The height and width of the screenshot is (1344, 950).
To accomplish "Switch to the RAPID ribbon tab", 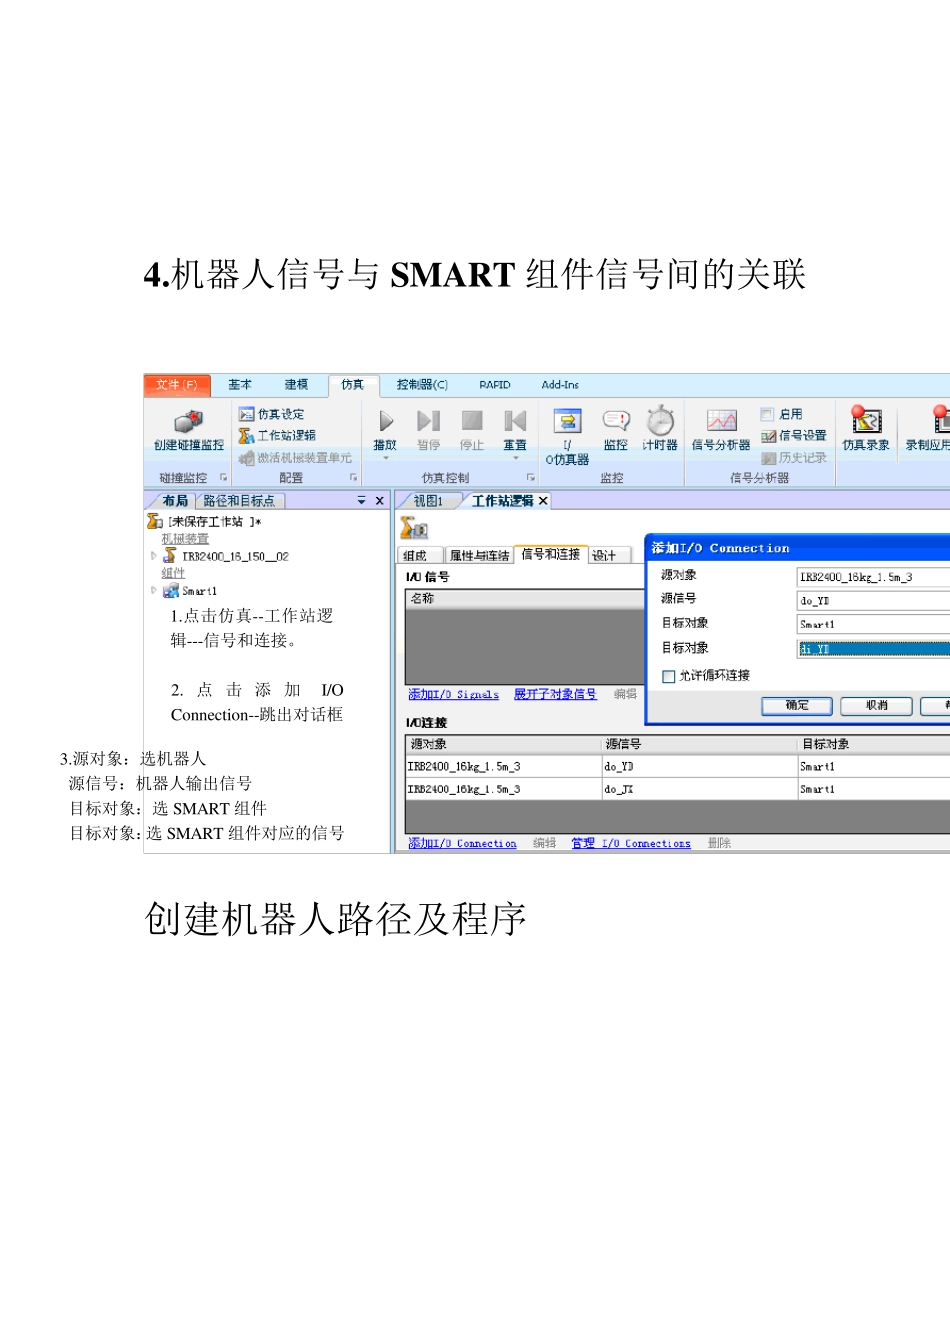I will 495,385.
